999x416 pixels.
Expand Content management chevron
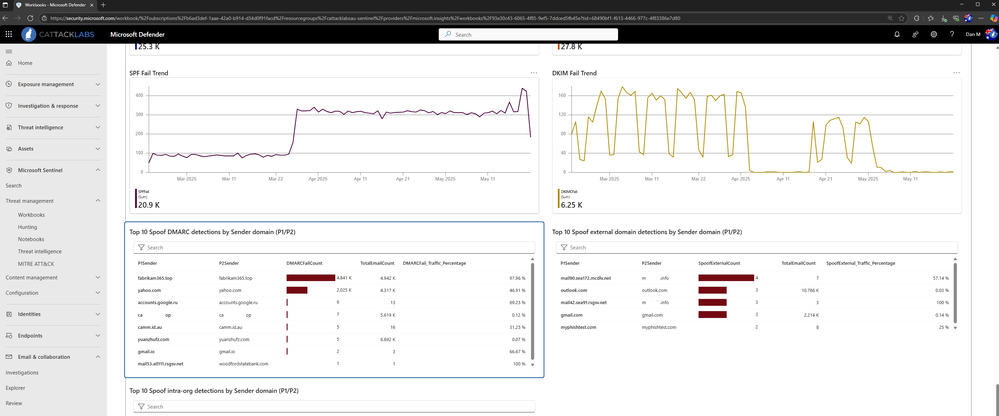(97, 277)
